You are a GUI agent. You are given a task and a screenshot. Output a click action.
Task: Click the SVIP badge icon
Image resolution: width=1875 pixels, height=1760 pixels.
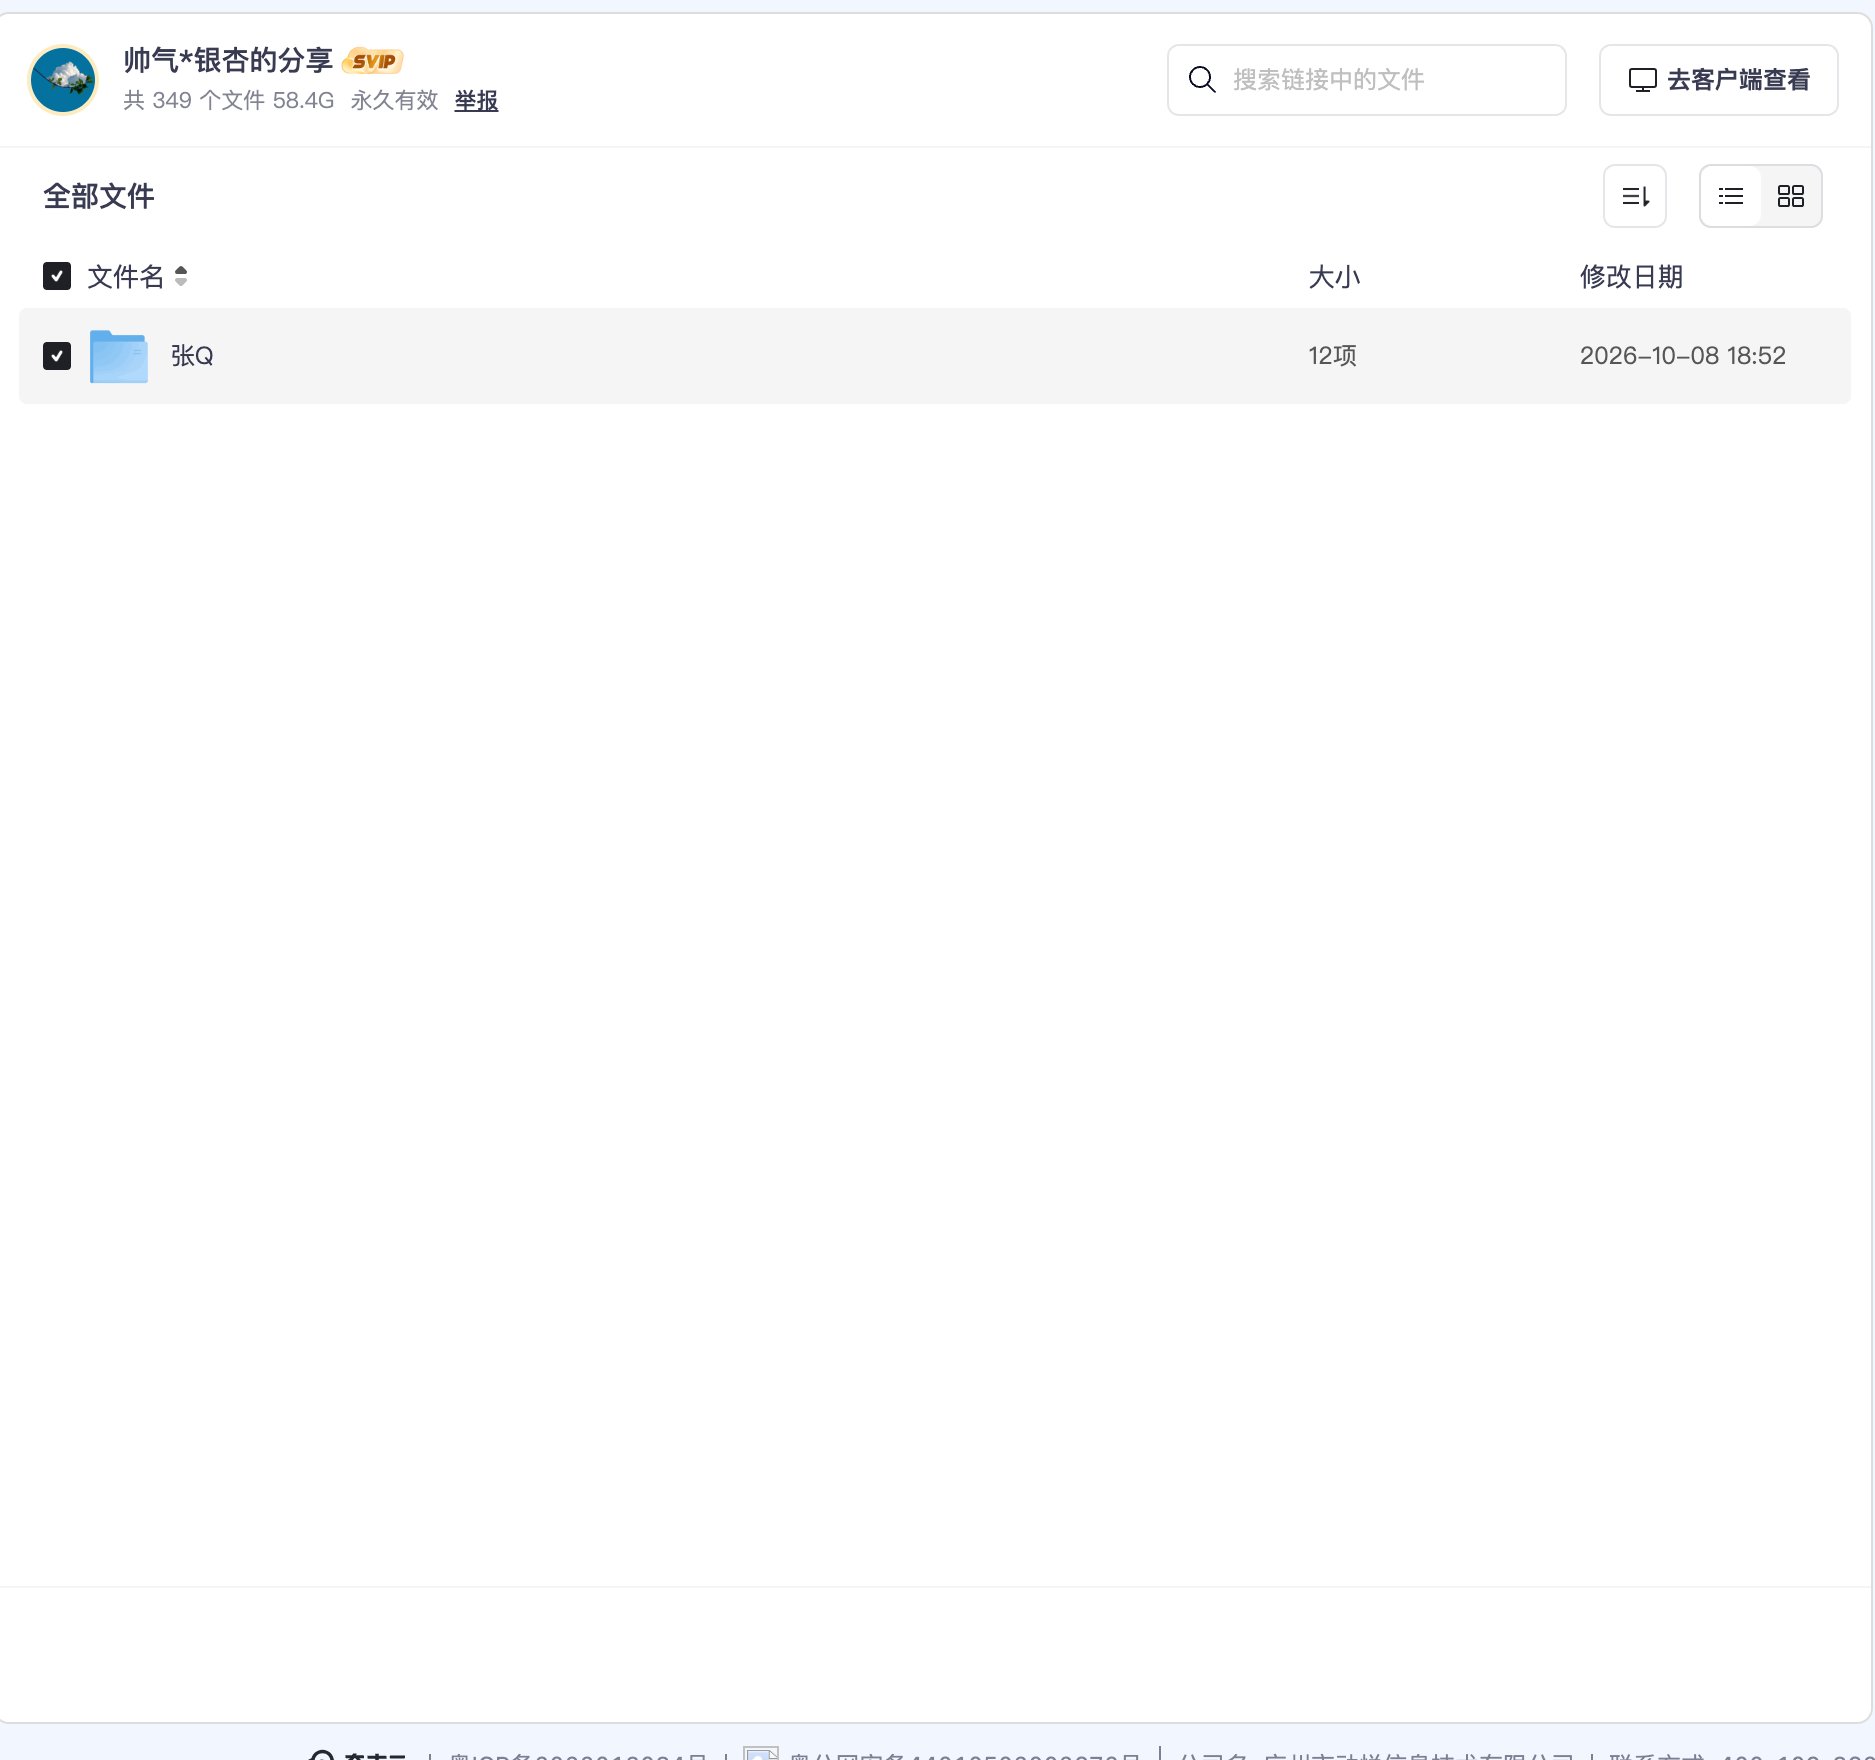[x=373, y=61]
